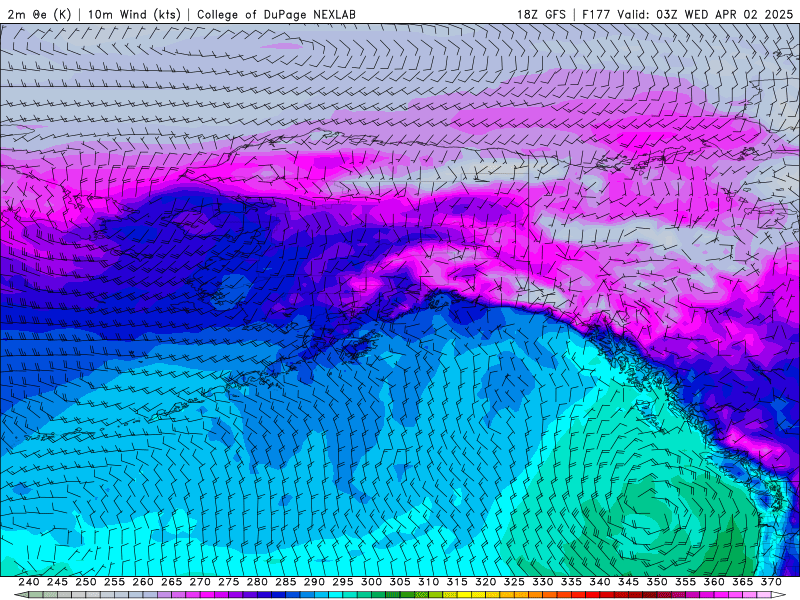Screen dimensions: 800x600
Task: Click the 315 legend label
Action: click(x=457, y=582)
